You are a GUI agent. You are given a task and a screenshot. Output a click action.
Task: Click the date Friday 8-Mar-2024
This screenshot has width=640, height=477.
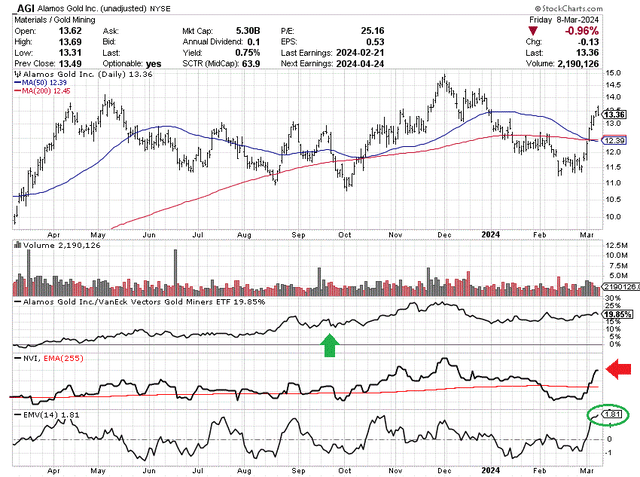pyautogui.click(x=564, y=20)
